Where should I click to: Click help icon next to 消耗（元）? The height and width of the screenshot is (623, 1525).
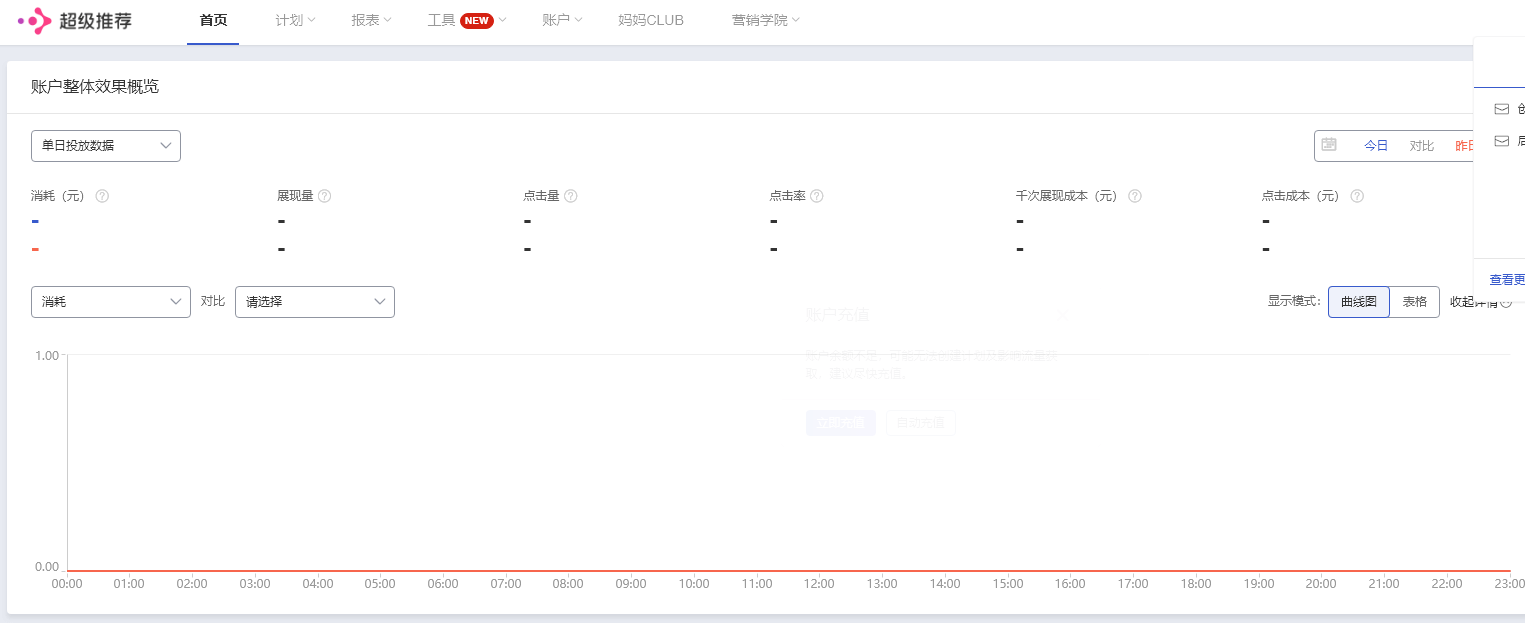tap(102, 196)
